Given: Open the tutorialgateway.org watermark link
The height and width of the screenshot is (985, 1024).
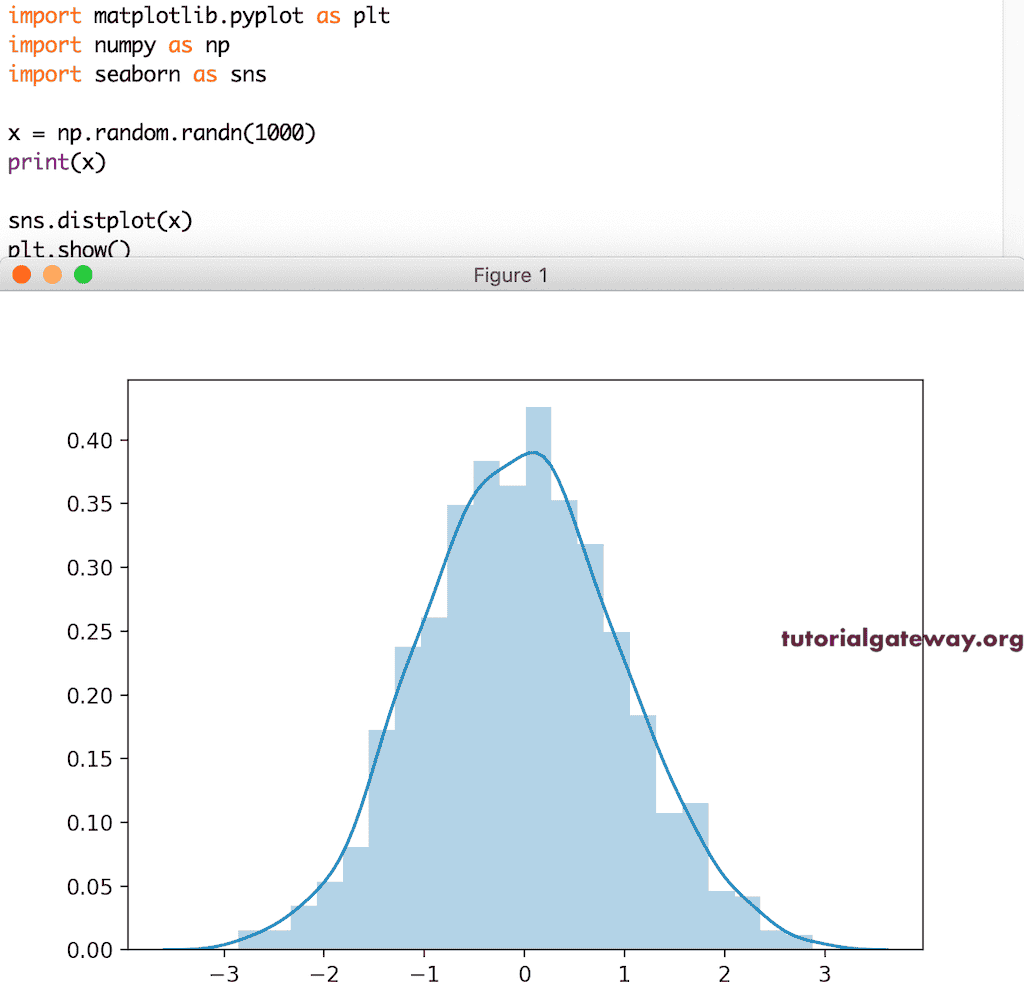Looking at the screenshot, I should click(x=901, y=639).
